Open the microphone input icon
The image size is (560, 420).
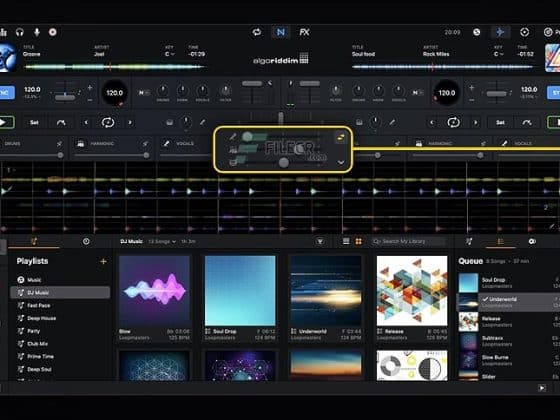(x=36, y=32)
